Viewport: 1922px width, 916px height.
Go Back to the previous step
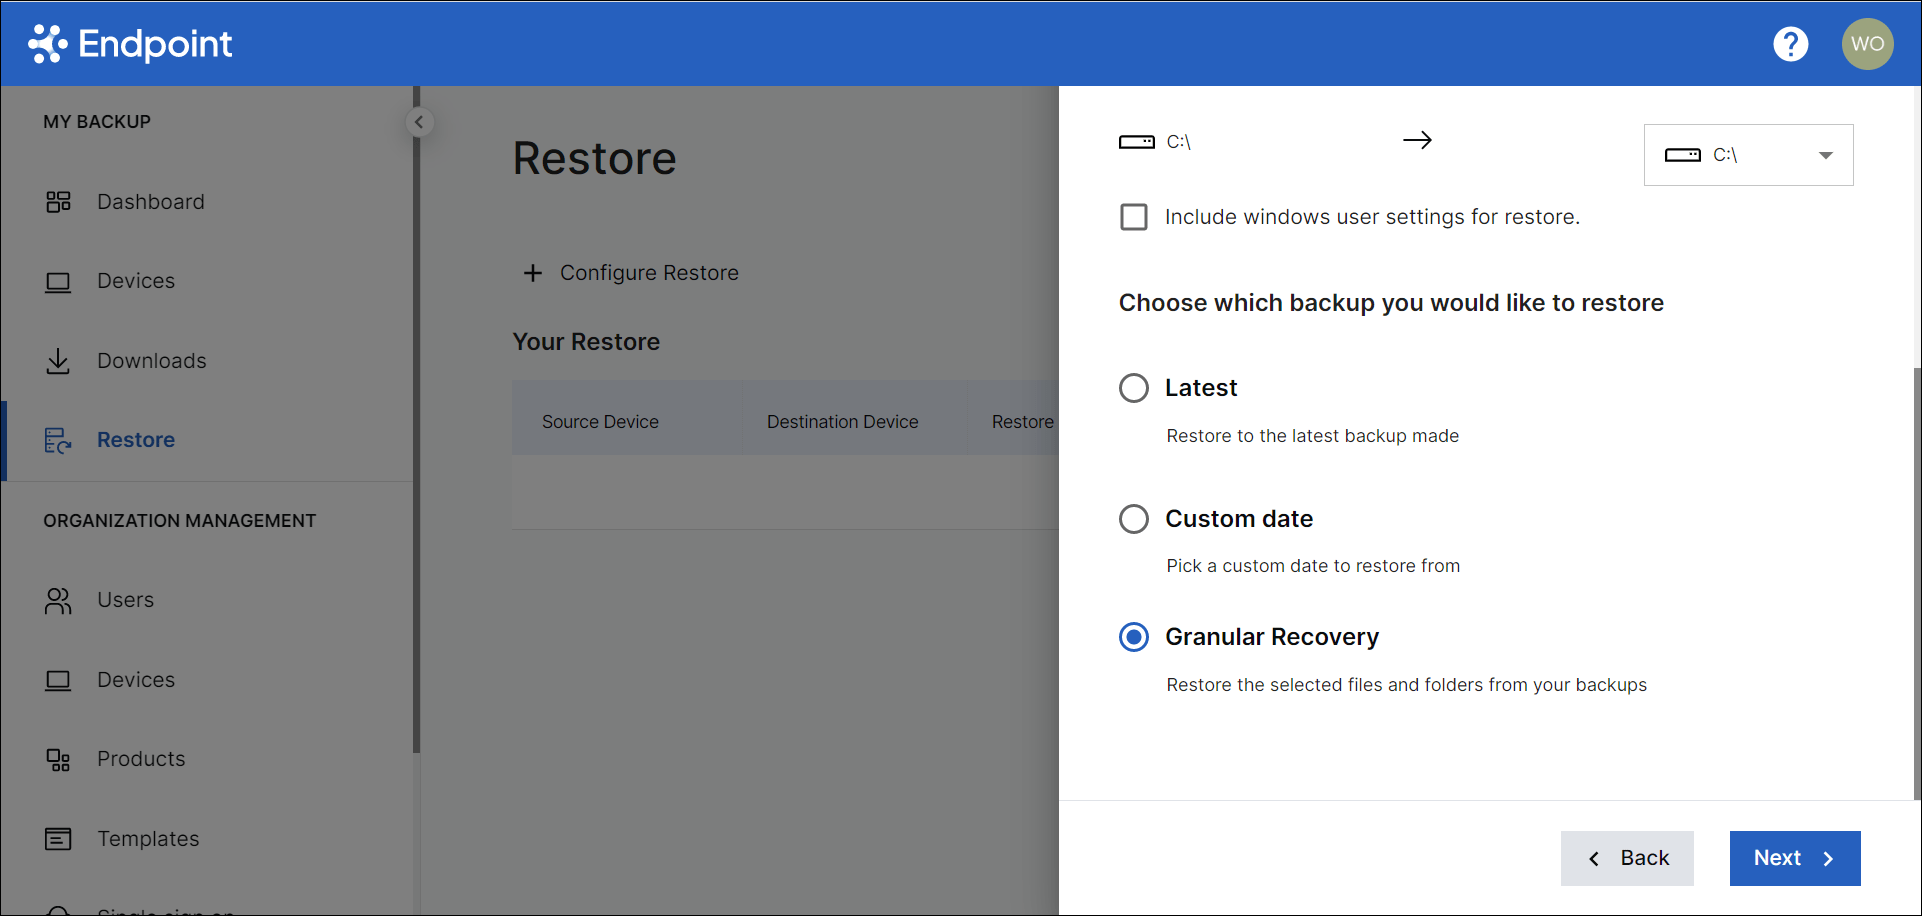[x=1627, y=858]
